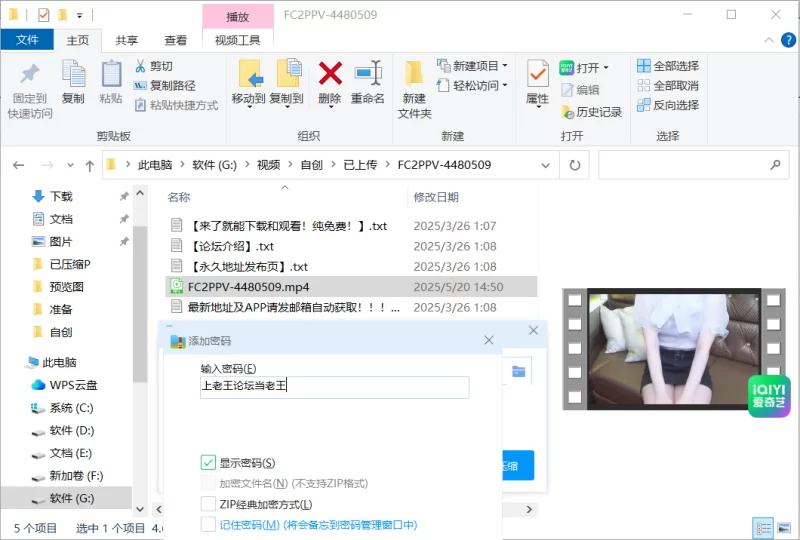
Task: Click the Pin to Quick access icon
Action: pos(30,75)
